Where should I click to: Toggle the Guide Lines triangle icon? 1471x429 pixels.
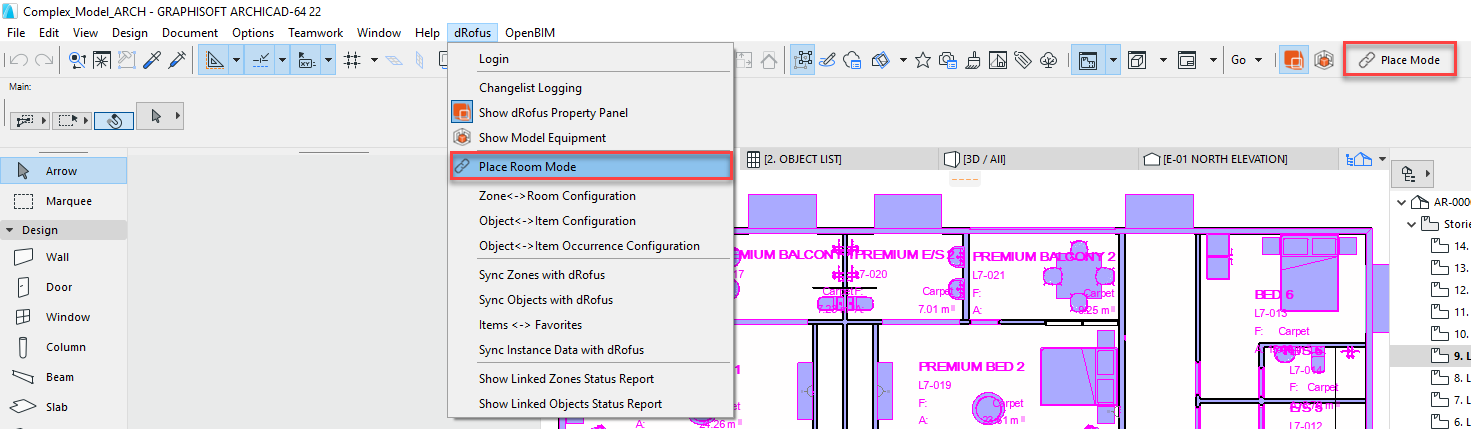(214, 60)
